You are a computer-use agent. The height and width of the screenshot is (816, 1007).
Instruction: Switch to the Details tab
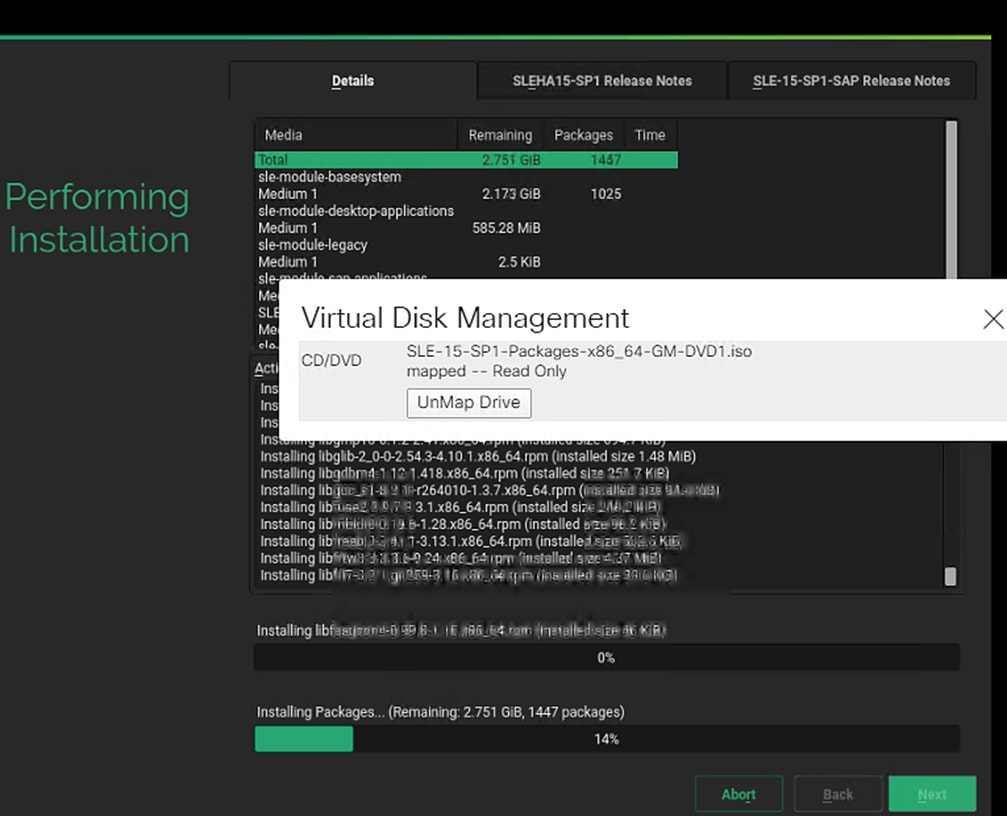click(x=353, y=81)
